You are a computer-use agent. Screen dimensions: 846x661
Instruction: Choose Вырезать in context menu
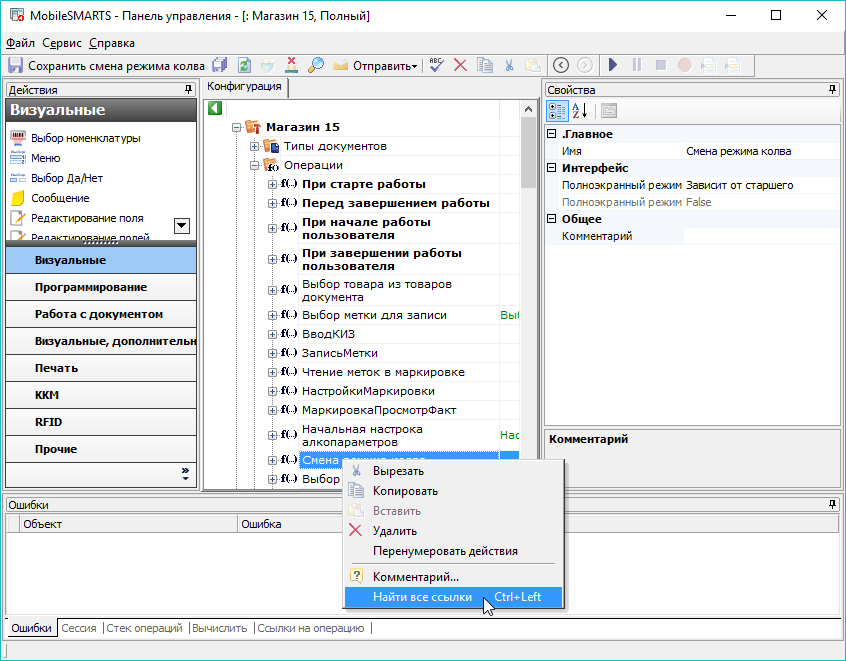click(x=453, y=471)
